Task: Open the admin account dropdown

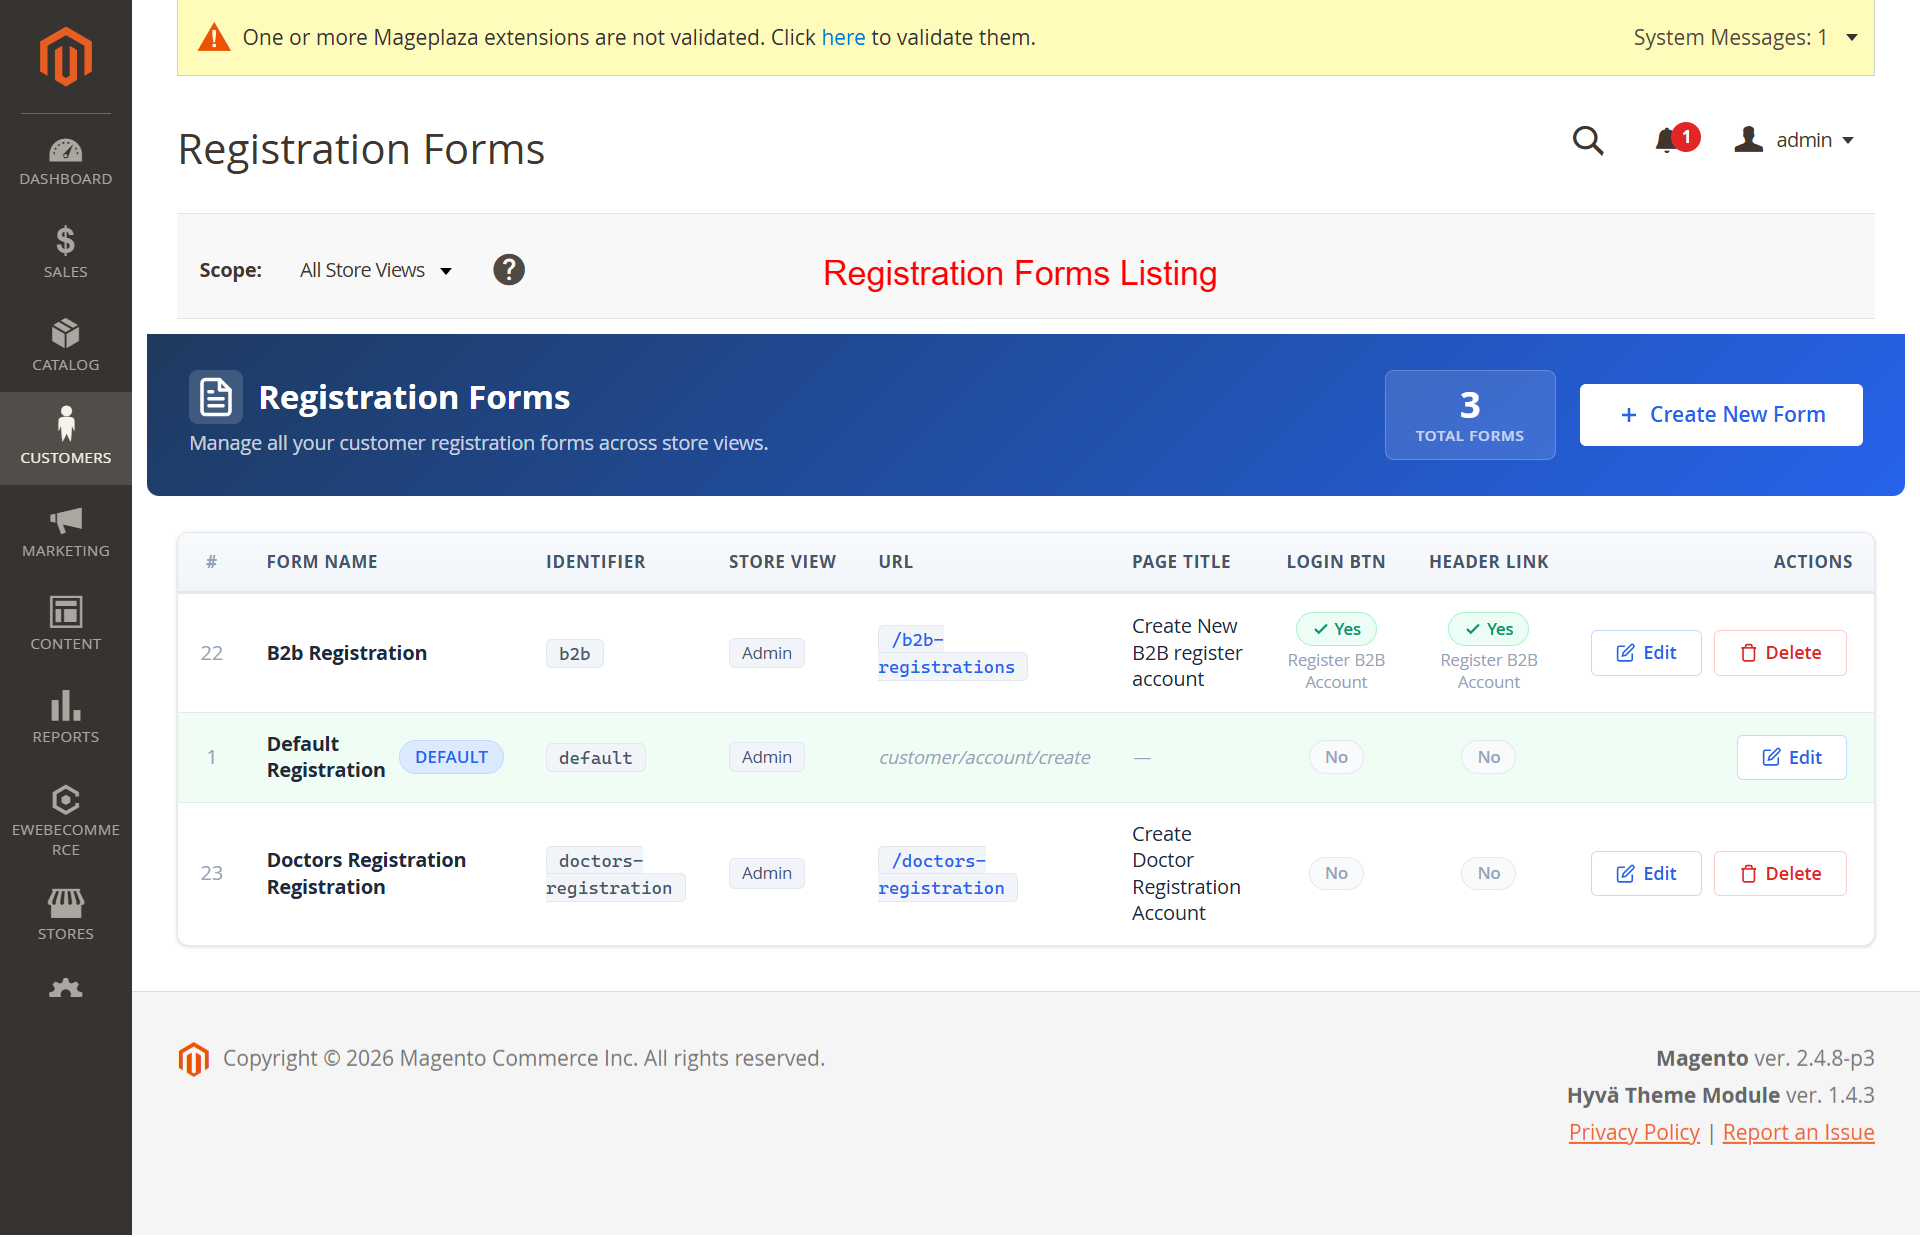Action: click(x=1799, y=140)
